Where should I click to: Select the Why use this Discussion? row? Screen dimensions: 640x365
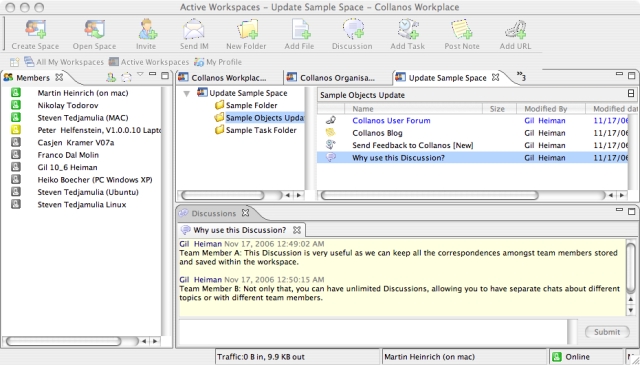pos(473,158)
